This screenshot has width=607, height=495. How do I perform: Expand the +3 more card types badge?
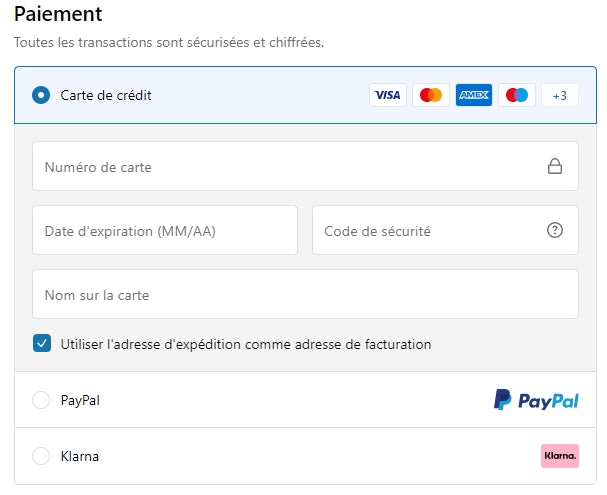click(560, 95)
